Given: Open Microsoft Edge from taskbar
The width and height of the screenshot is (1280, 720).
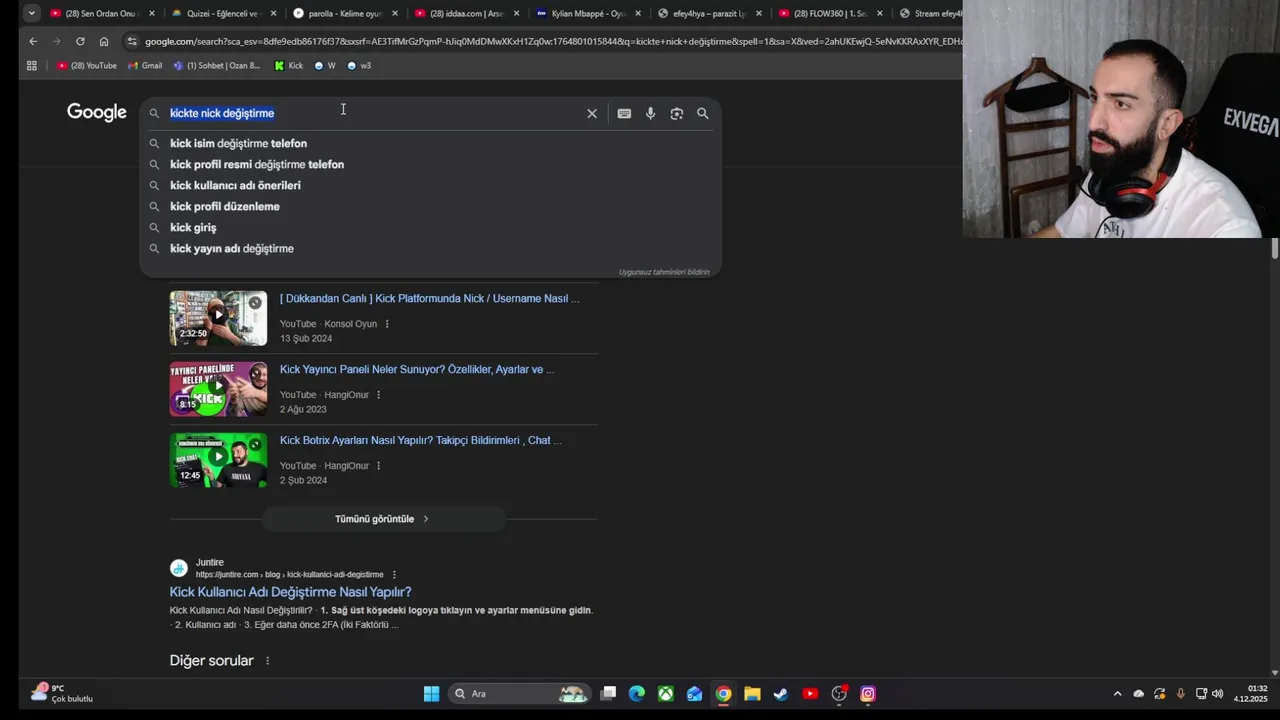Looking at the screenshot, I should click(637, 693).
